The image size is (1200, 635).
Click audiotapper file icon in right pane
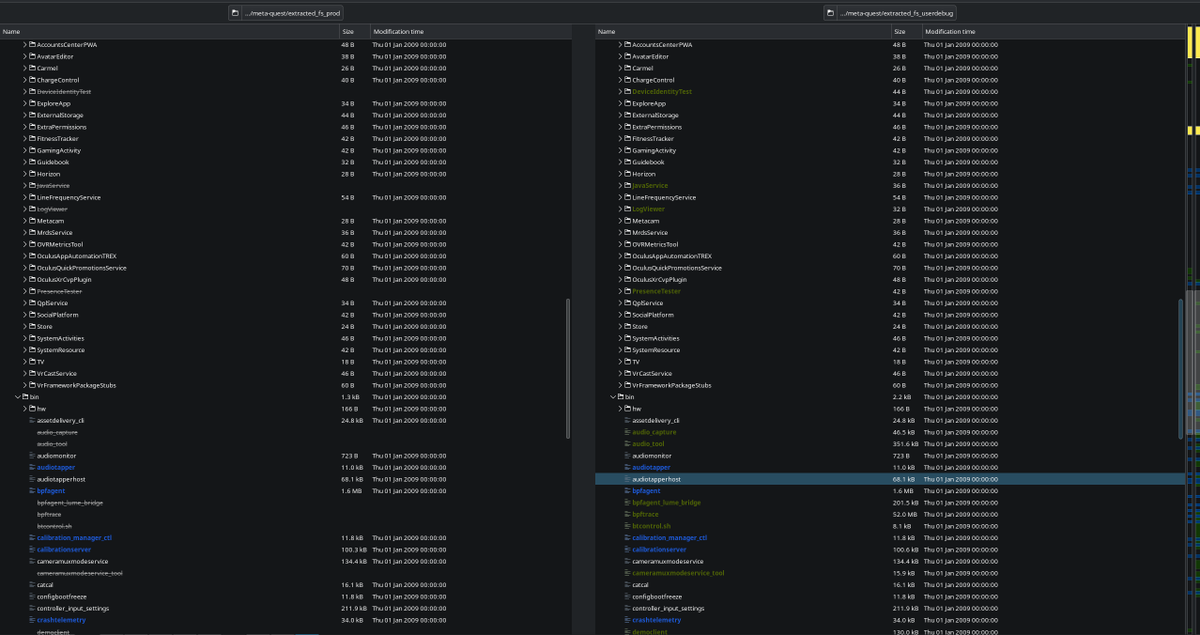628,468
